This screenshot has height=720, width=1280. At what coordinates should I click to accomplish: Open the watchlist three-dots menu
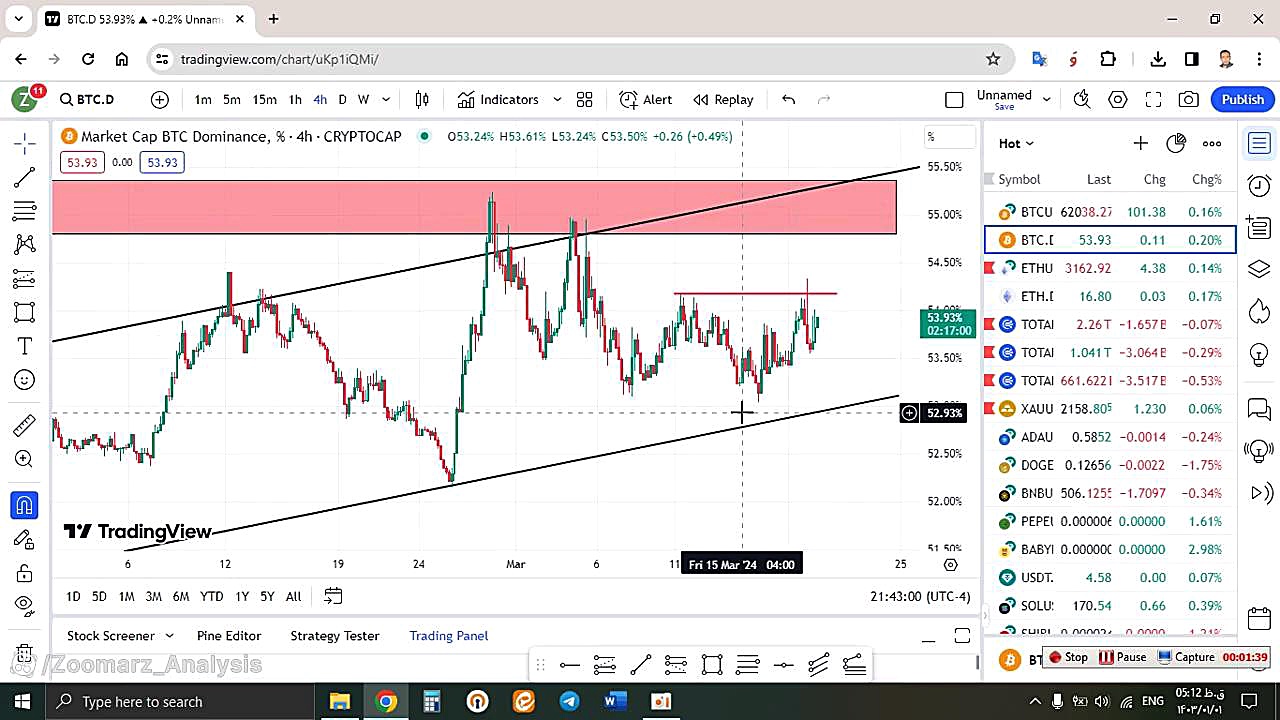(x=1212, y=143)
